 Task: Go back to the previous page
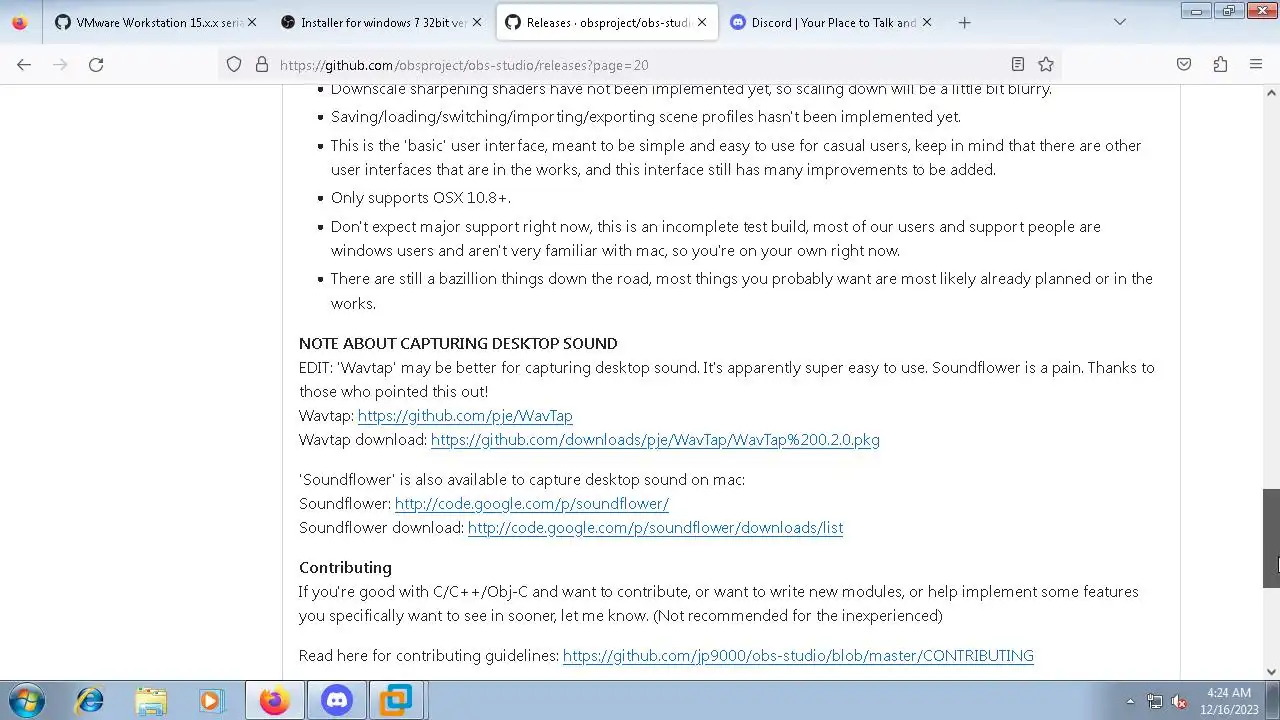click(24, 64)
